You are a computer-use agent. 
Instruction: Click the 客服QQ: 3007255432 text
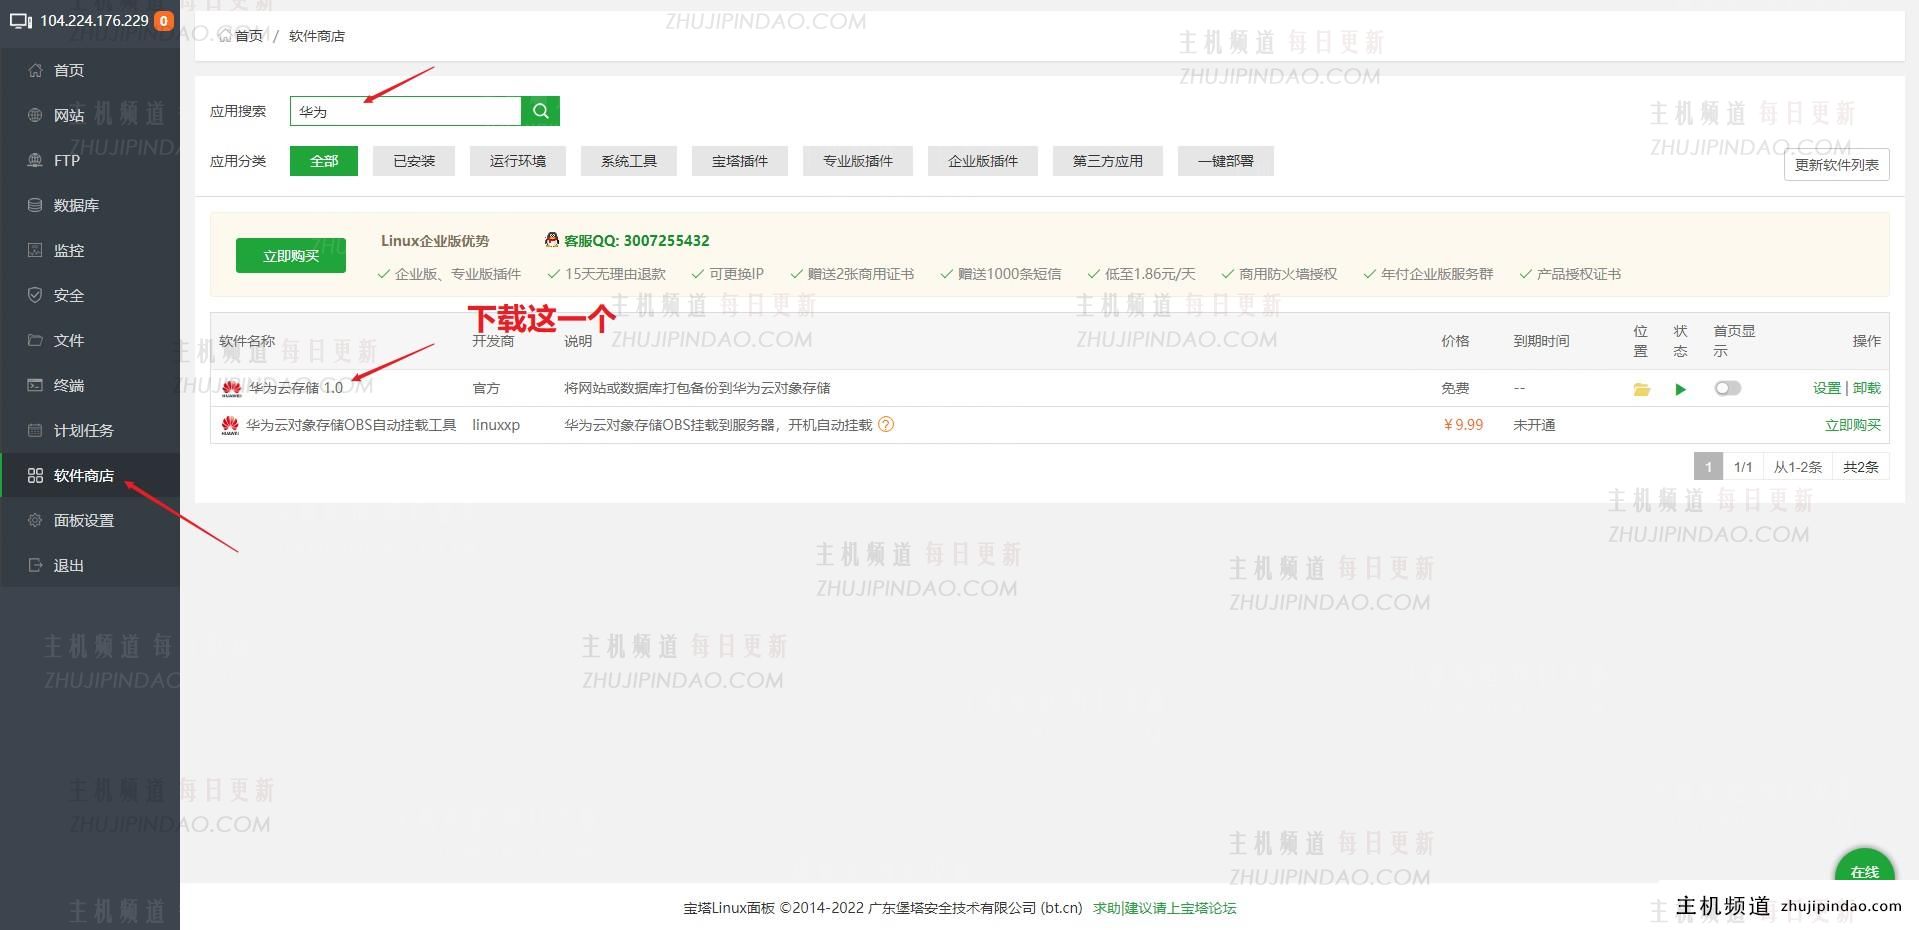tap(637, 240)
